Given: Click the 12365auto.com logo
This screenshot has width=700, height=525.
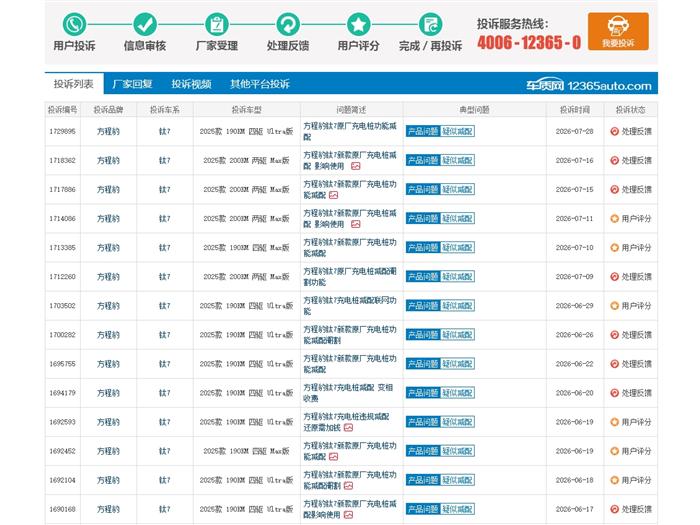Looking at the screenshot, I should point(588,85).
